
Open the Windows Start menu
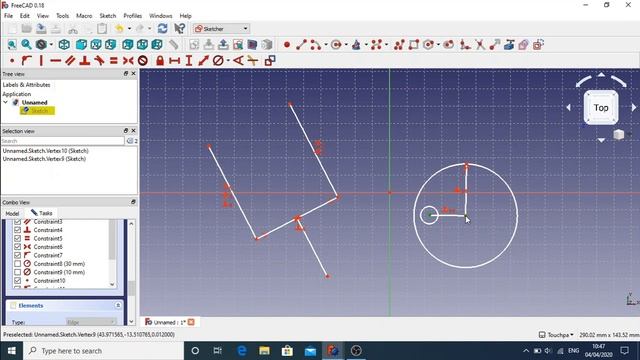click(11, 351)
